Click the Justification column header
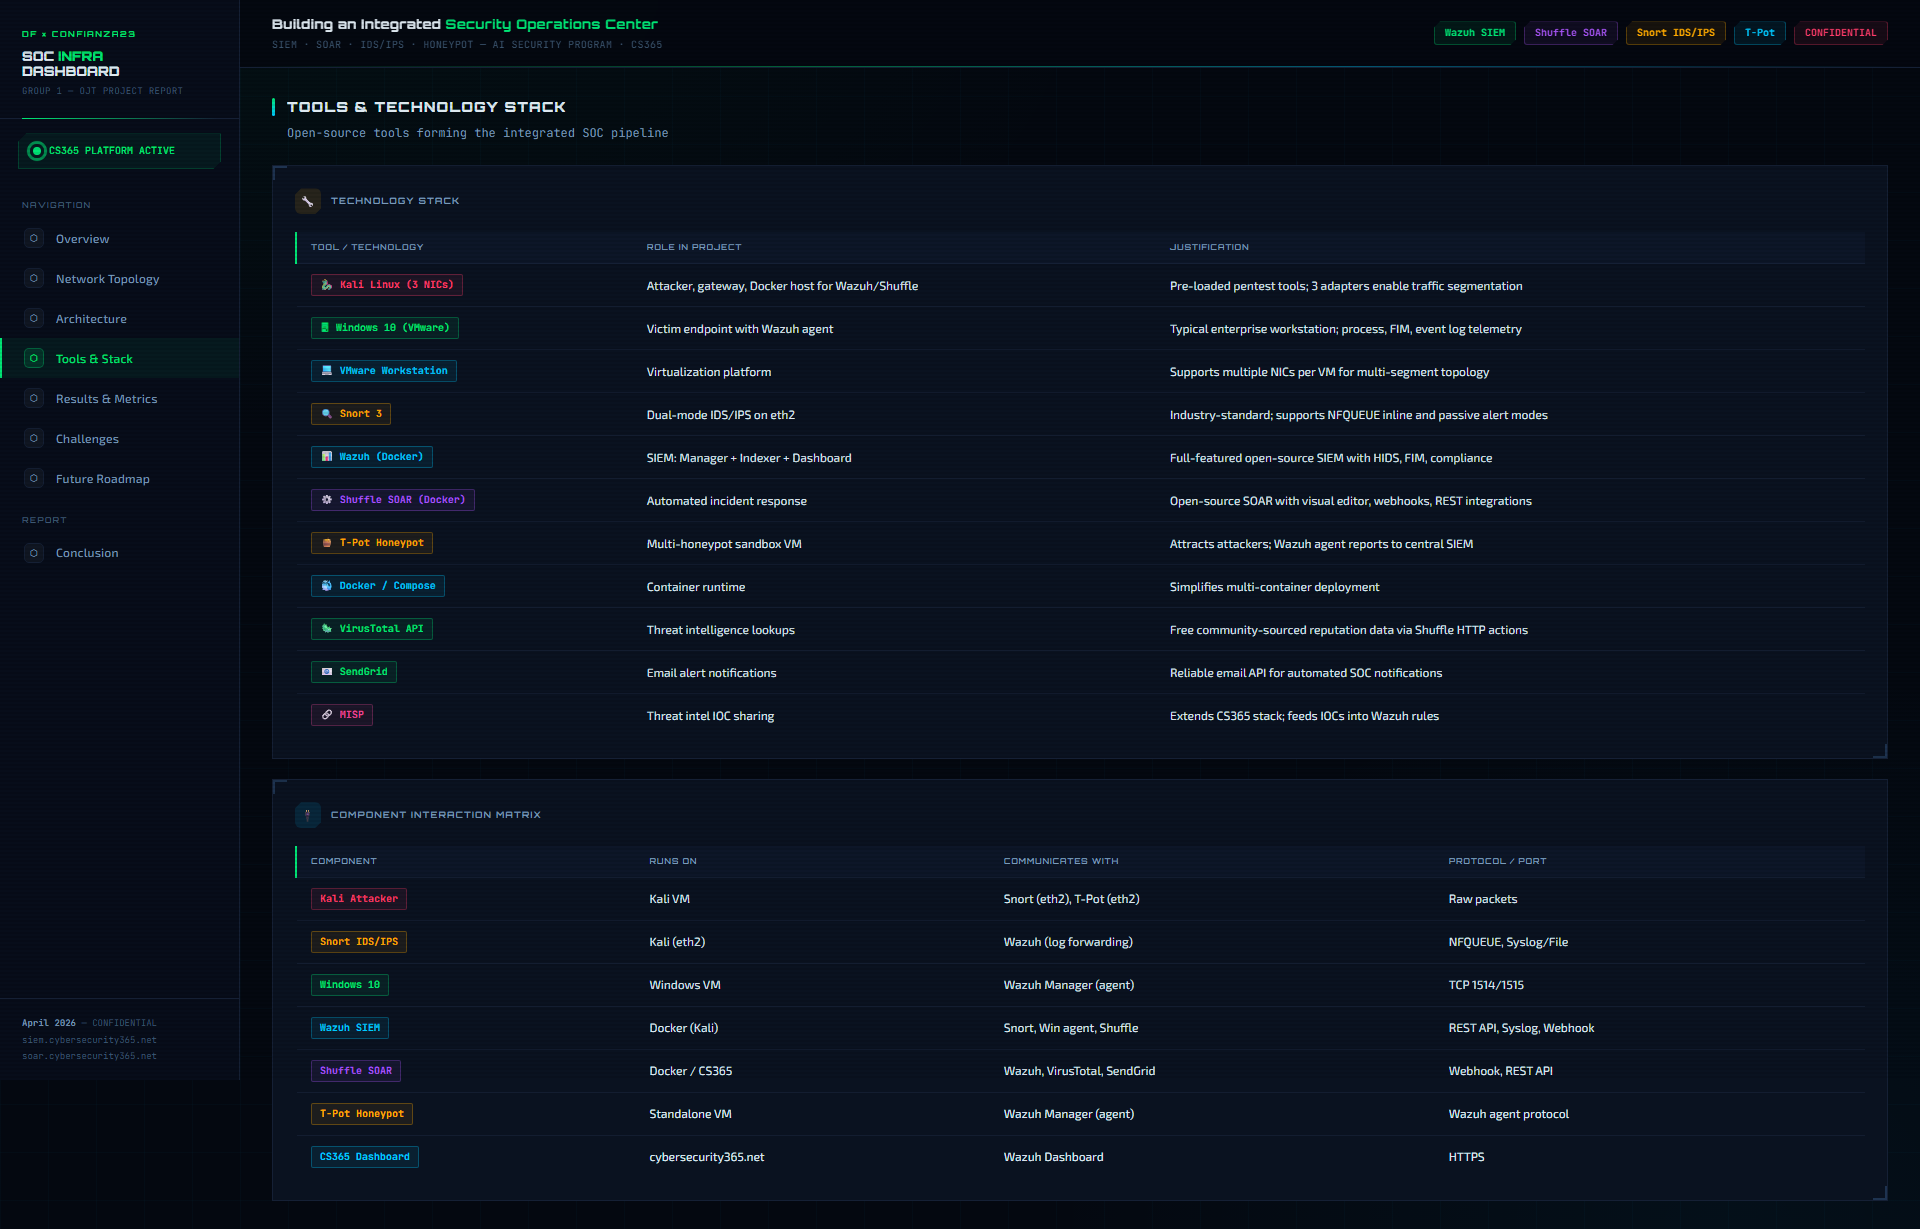The height and width of the screenshot is (1229, 1920). (x=1209, y=247)
